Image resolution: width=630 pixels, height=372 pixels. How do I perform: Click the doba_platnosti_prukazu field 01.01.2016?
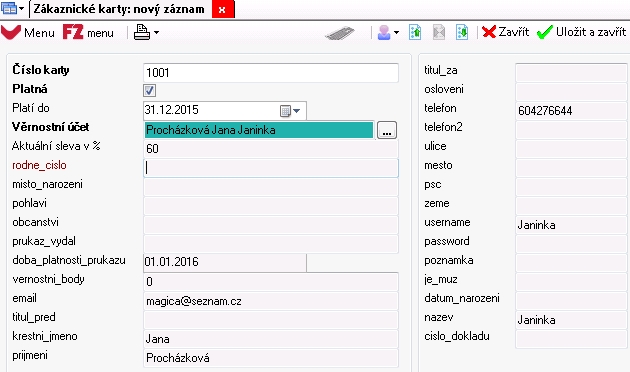pyautogui.click(x=225, y=263)
